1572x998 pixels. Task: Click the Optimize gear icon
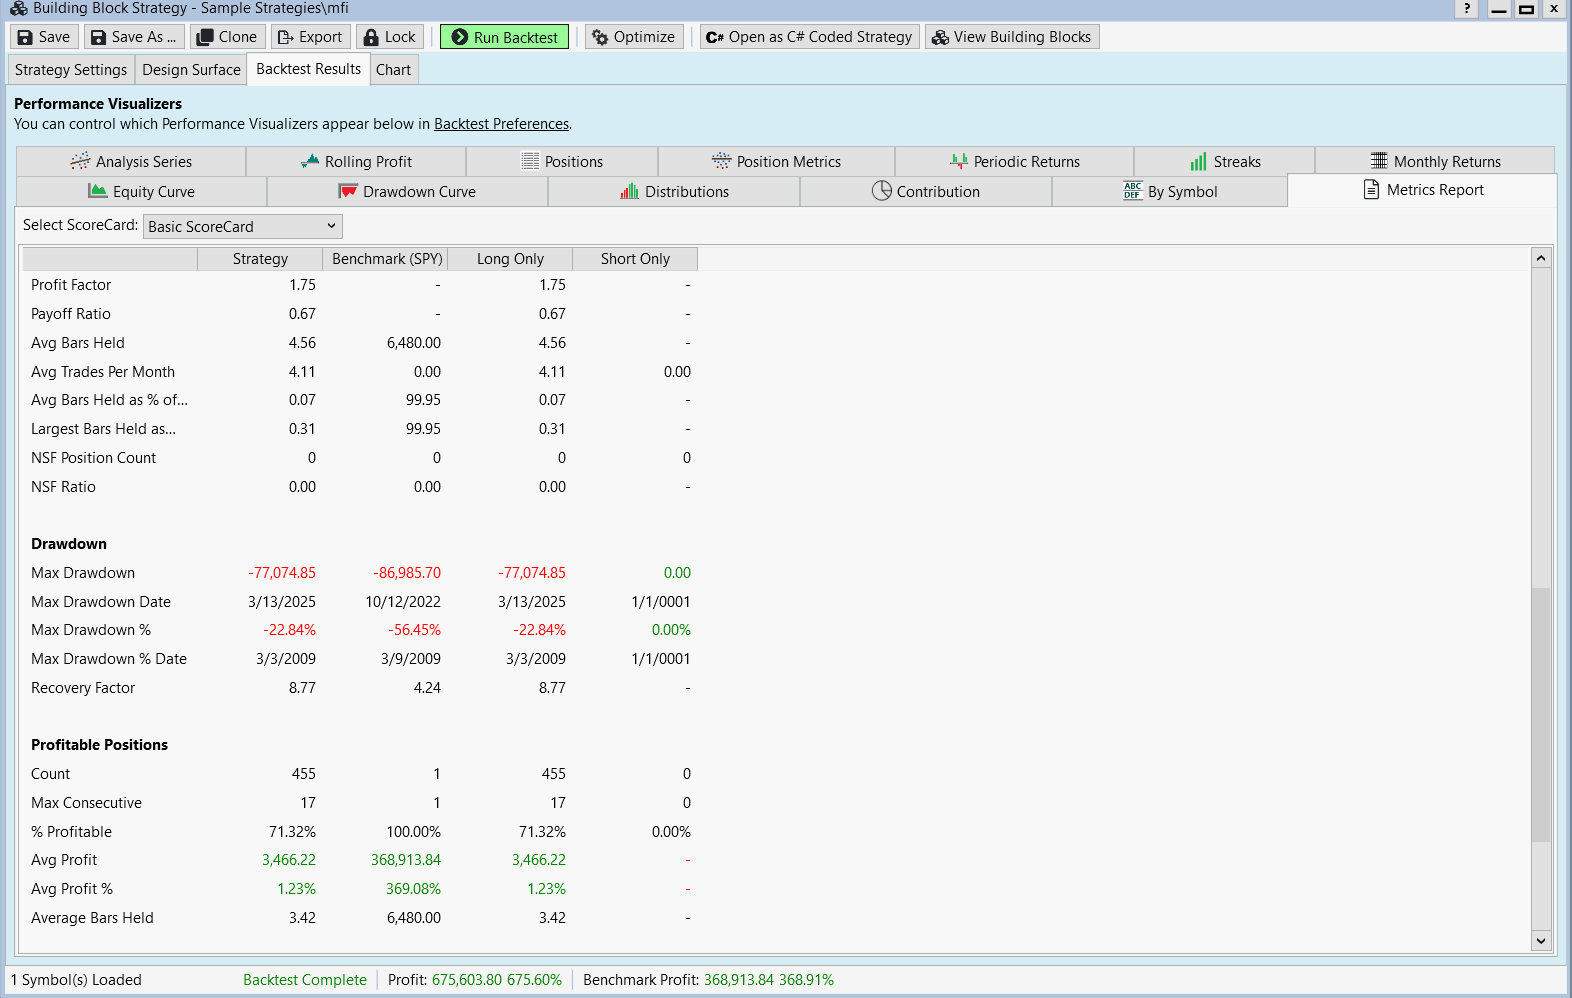coord(600,37)
